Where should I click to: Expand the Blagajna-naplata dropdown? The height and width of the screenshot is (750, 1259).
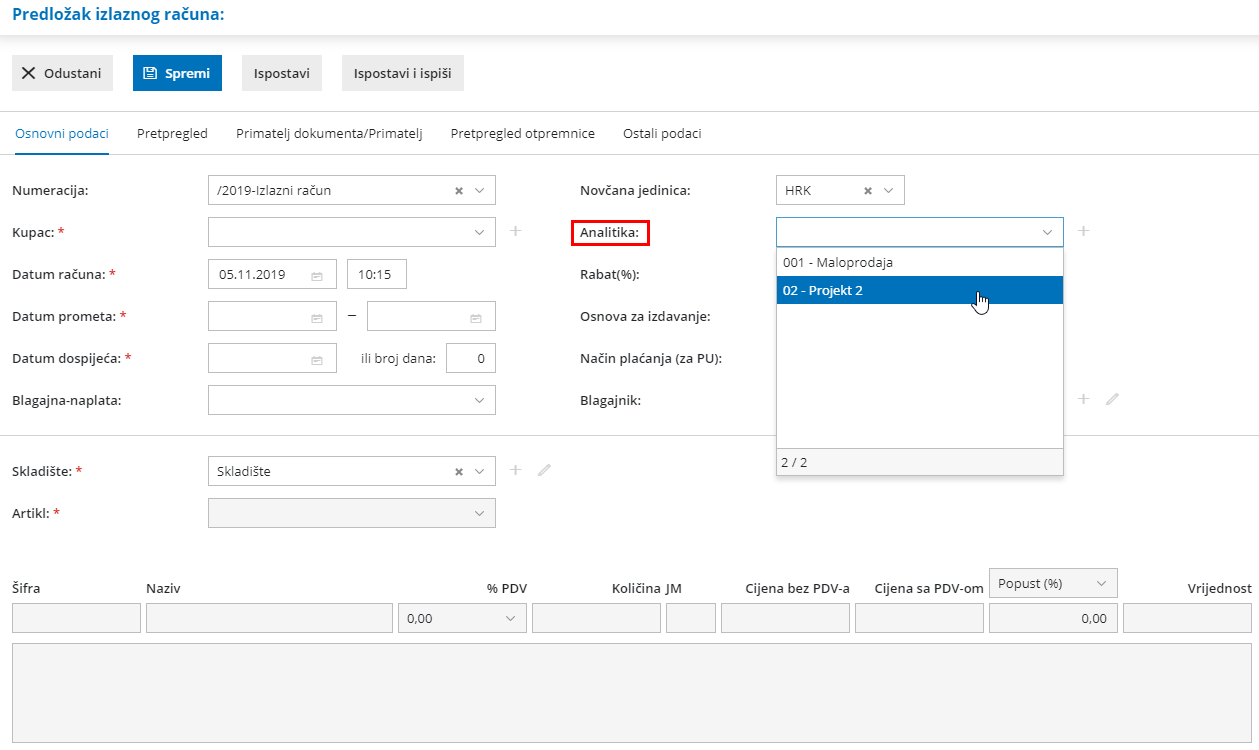coord(479,400)
